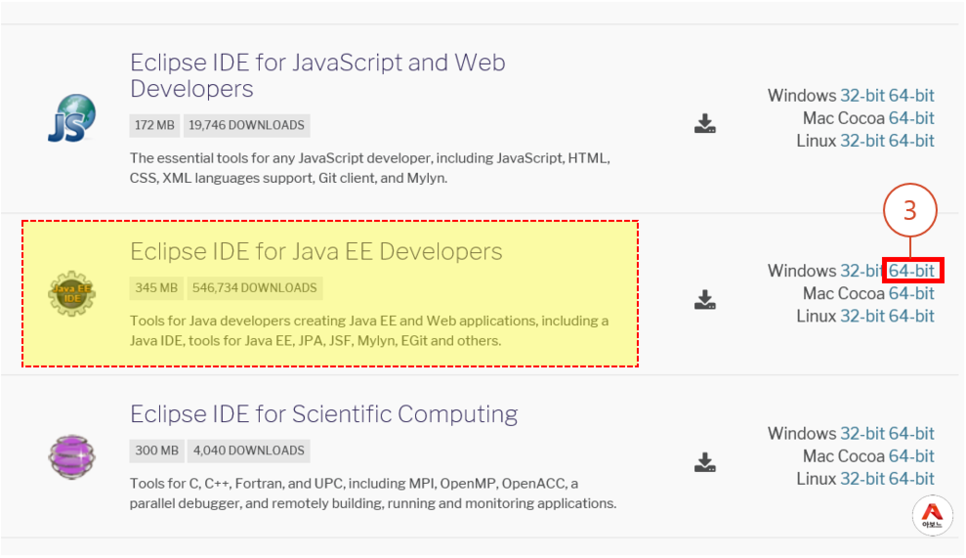966x558 pixels.
Task: Download Scientific Computing Linux 32-bit
Action: (862, 479)
